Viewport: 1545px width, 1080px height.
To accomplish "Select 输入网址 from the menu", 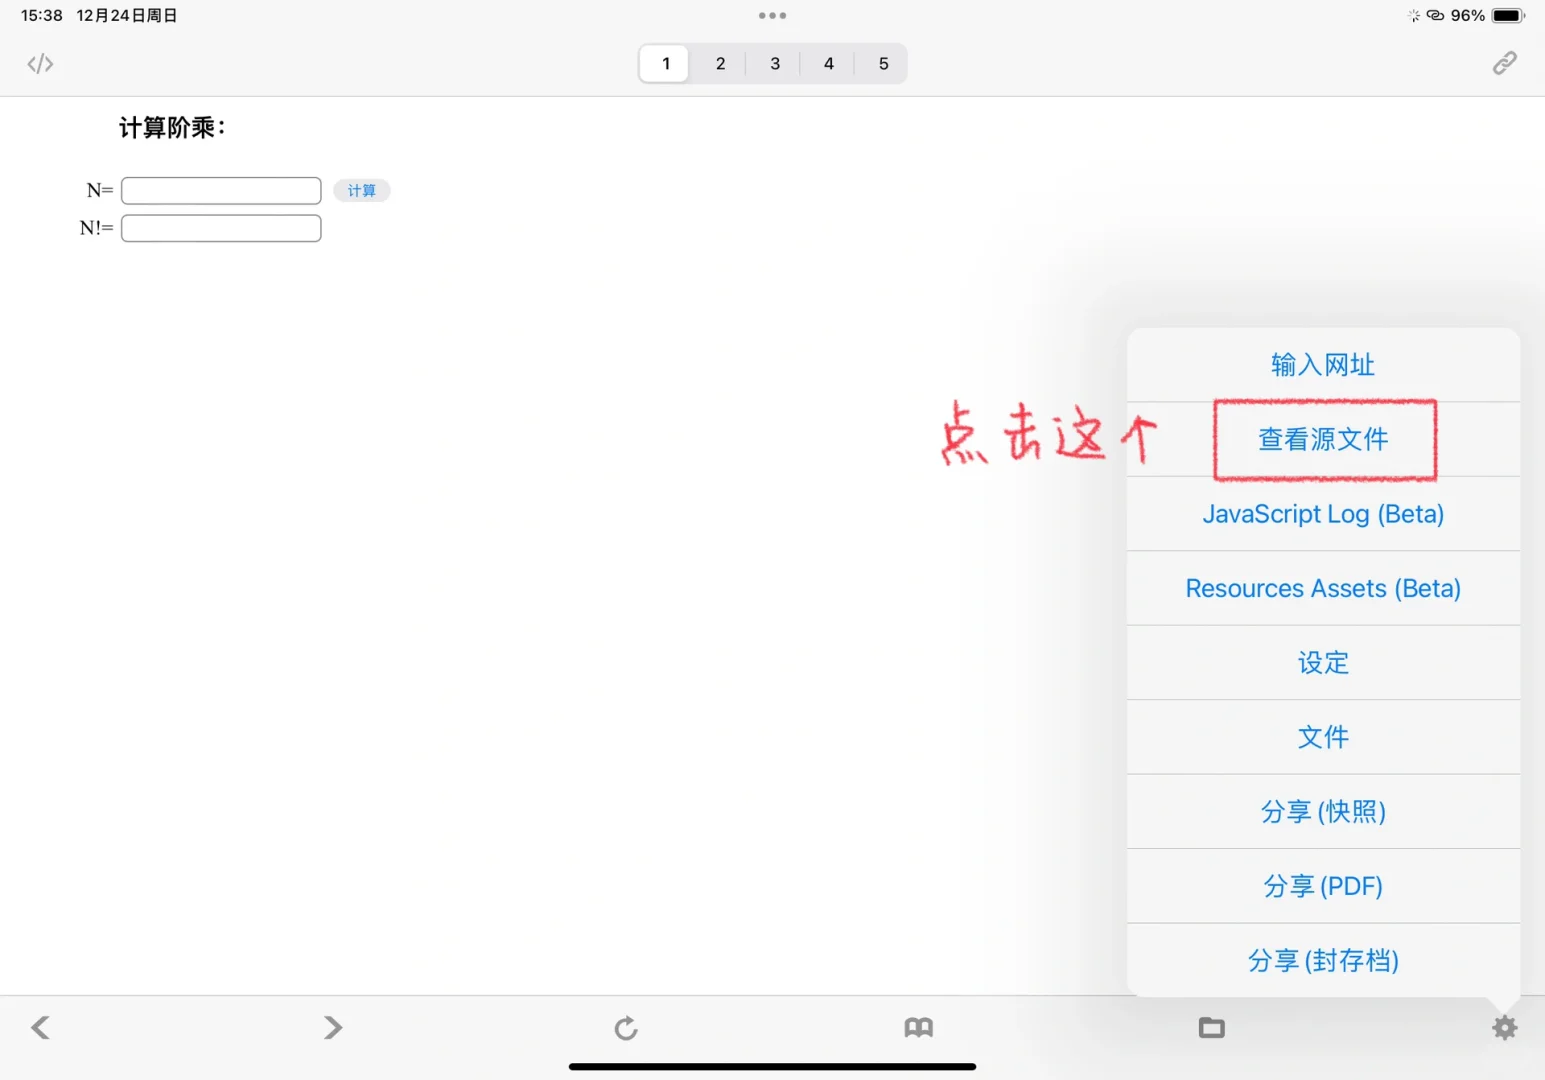I will click(x=1323, y=364).
